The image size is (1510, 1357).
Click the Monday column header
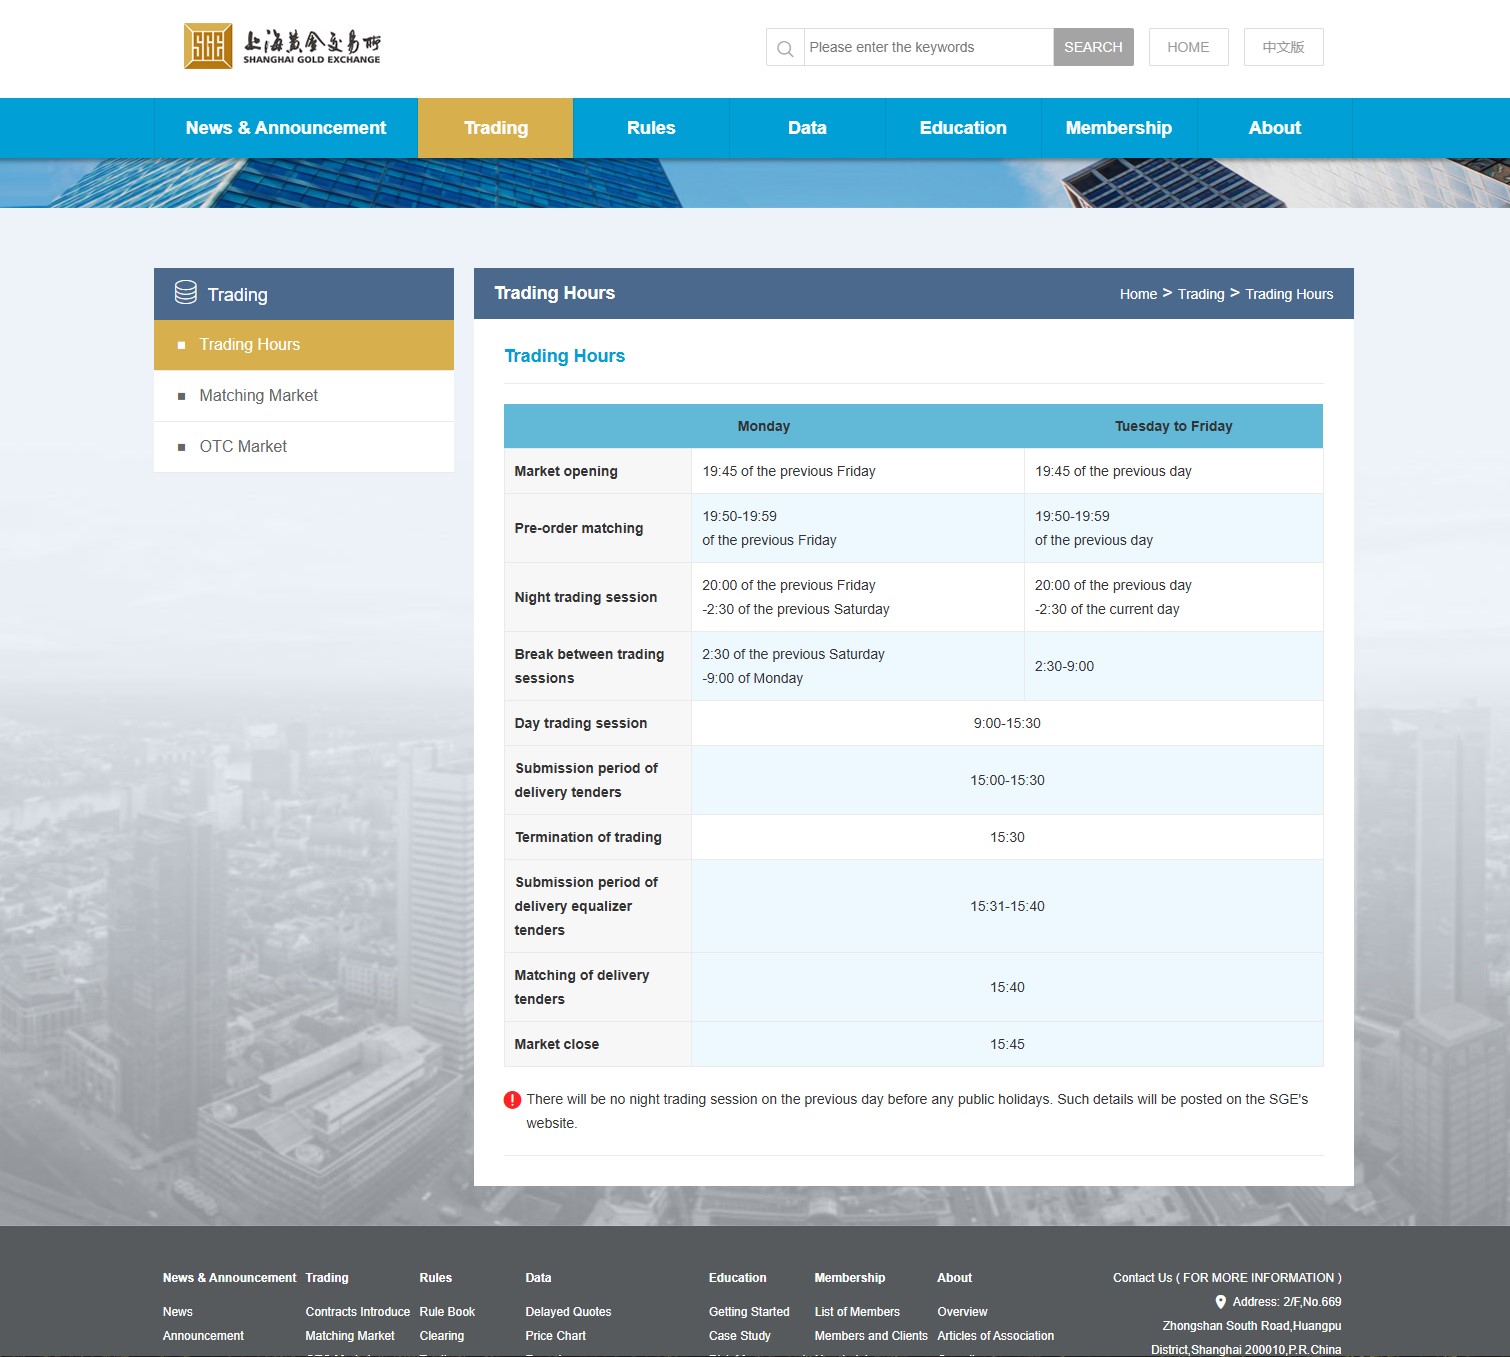[x=764, y=426]
